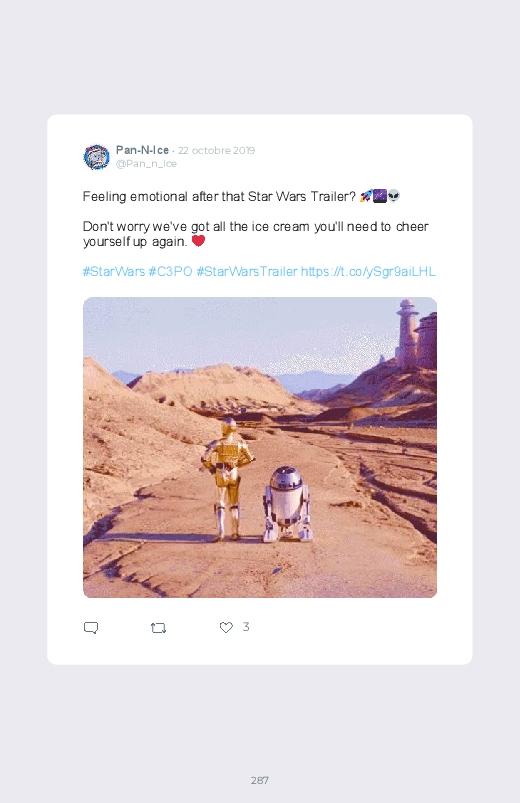Click the rocket emoji in the tweet
Viewport: 520px width, 803px height.
pyautogui.click(x=366, y=196)
